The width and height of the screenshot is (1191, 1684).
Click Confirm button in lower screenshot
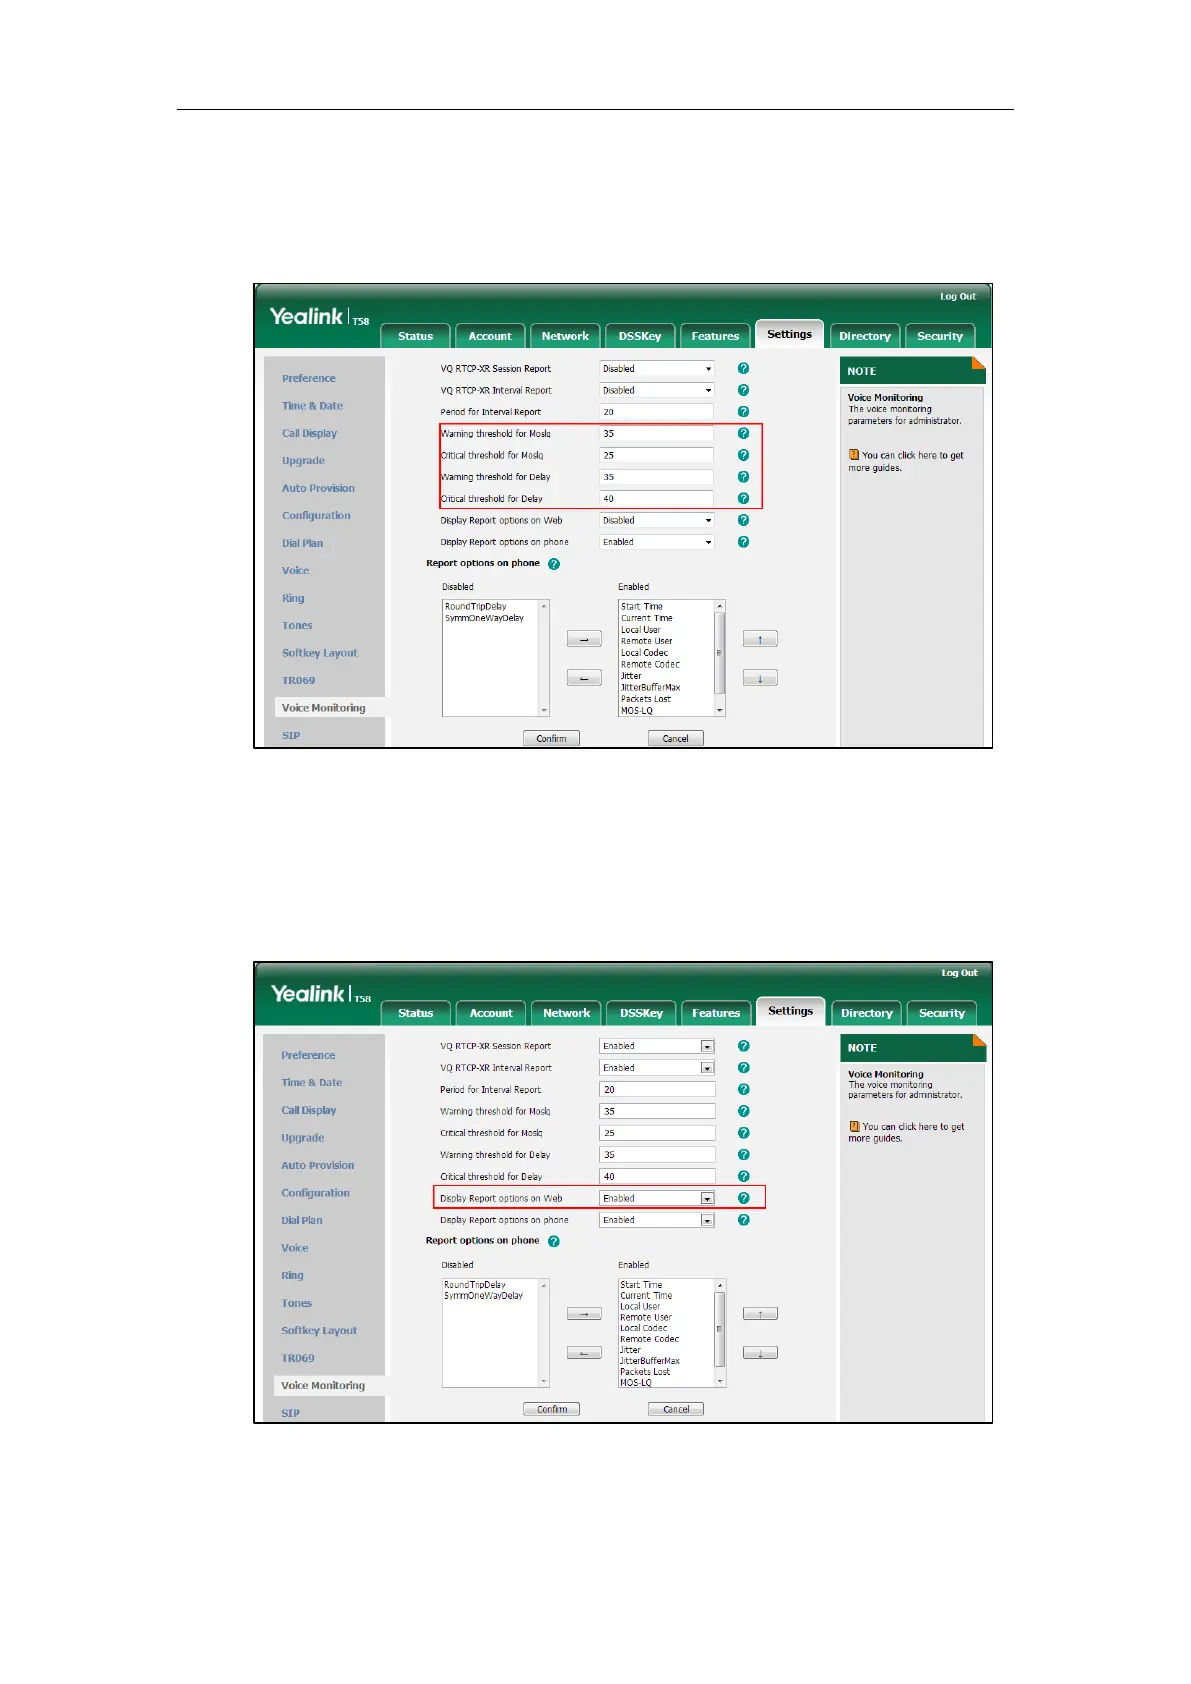pyautogui.click(x=551, y=1409)
